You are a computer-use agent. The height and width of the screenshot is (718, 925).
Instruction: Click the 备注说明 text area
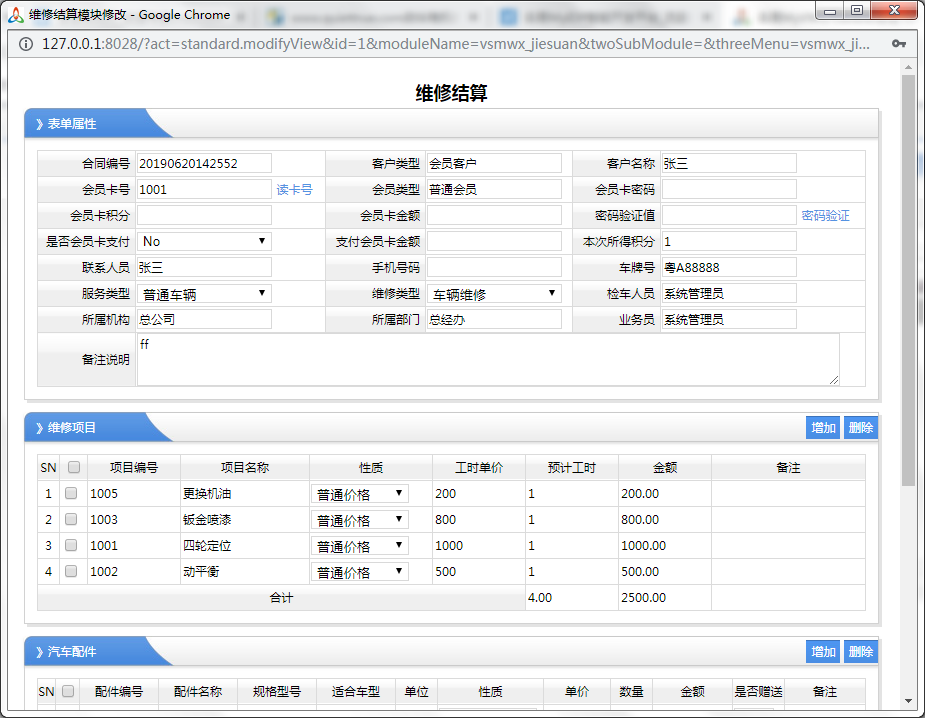(487, 359)
